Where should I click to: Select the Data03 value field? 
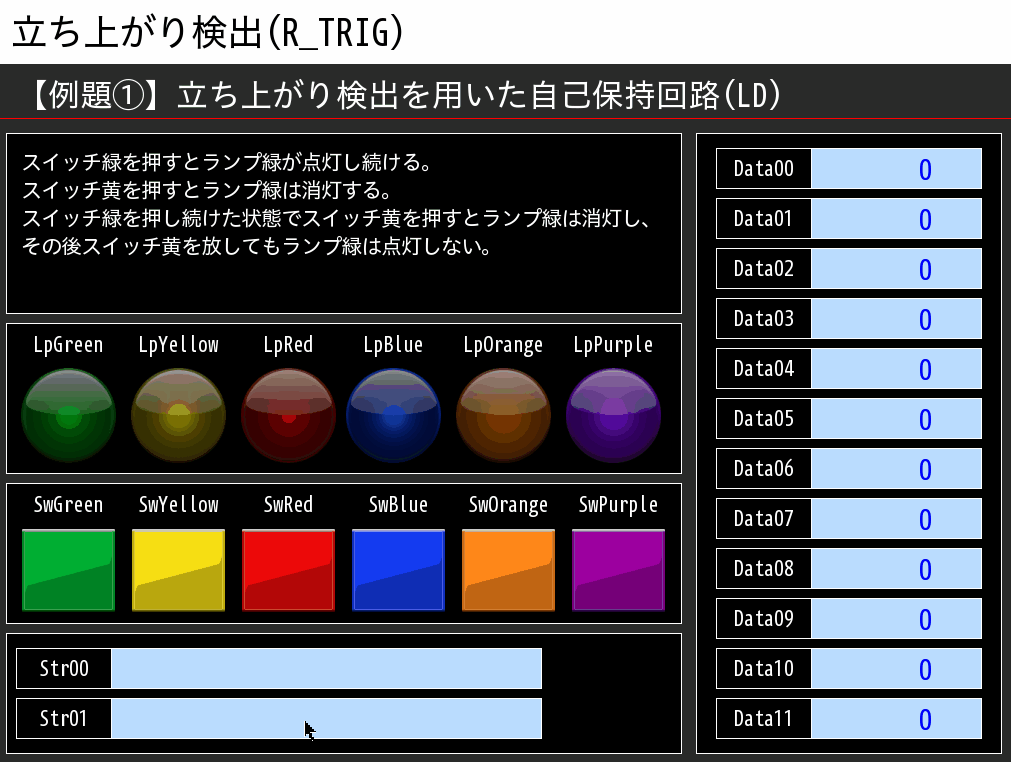(896, 318)
